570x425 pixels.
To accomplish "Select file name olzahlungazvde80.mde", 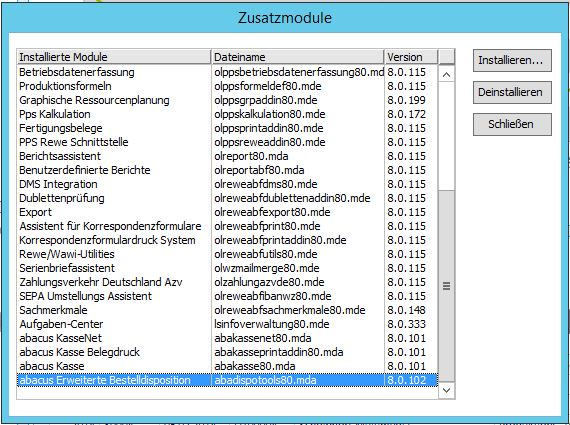I will click(269, 282).
